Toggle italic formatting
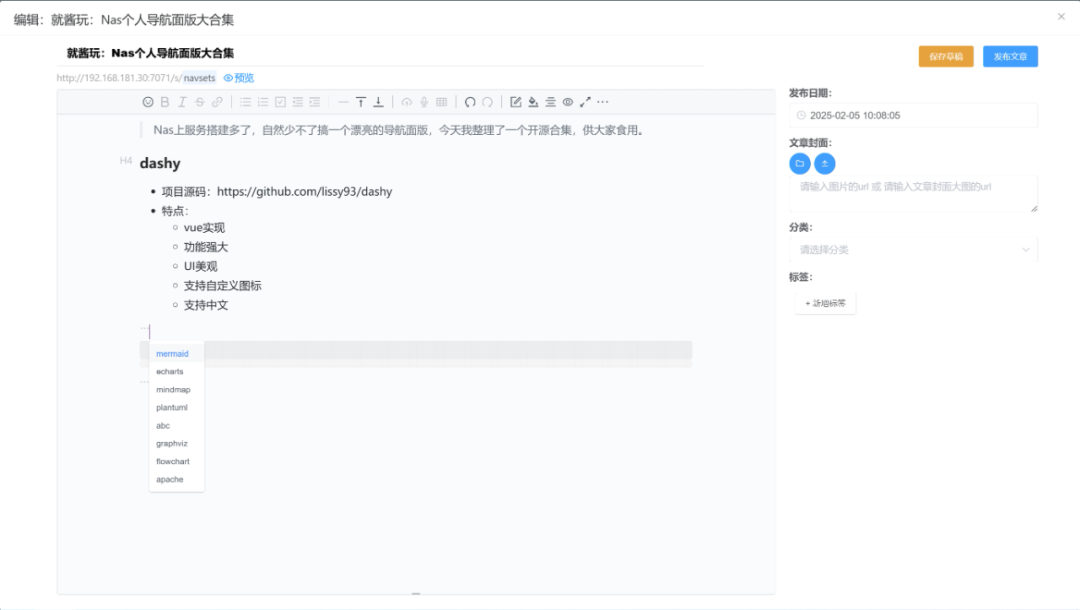The width and height of the screenshot is (1080, 610). click(x=182, y=102)
